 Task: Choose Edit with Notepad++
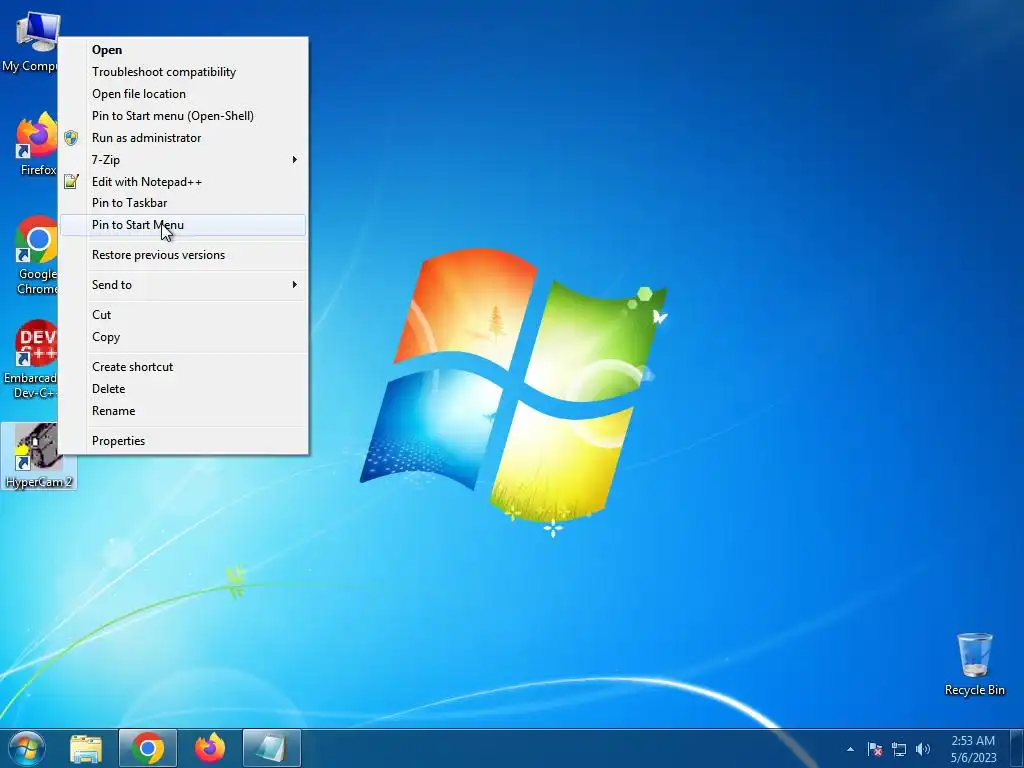[183, 182]
